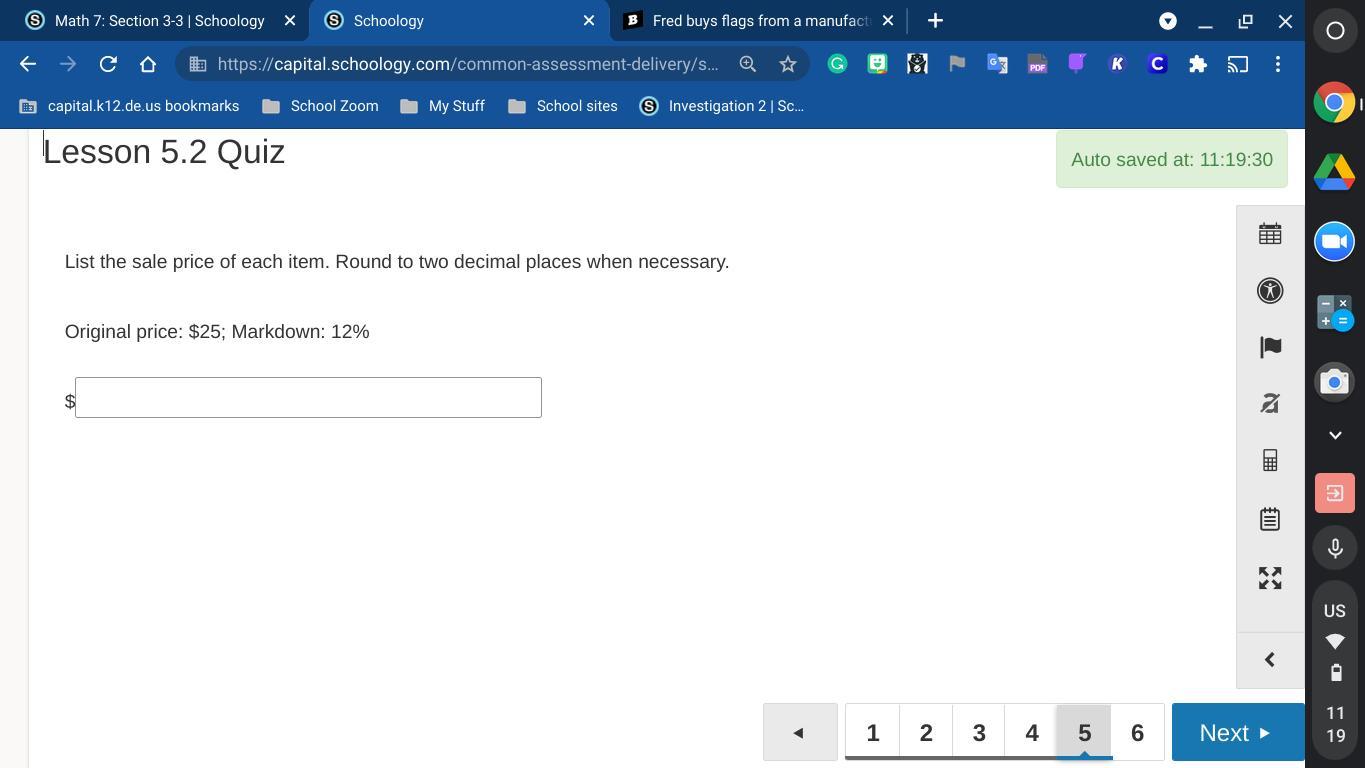Open Zoom app from the shelf
Viewport: 1365px width, 768px height.
tap(1334, 242)
